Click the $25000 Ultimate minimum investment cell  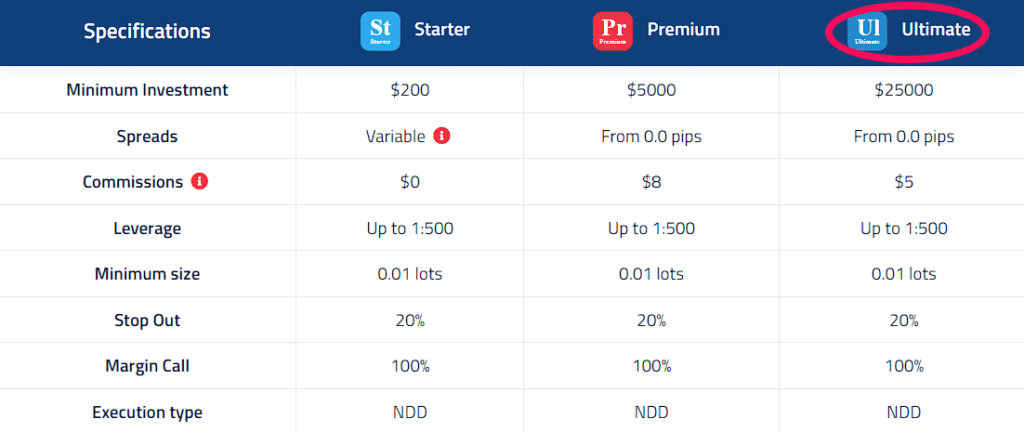click(x=904, y=90)
